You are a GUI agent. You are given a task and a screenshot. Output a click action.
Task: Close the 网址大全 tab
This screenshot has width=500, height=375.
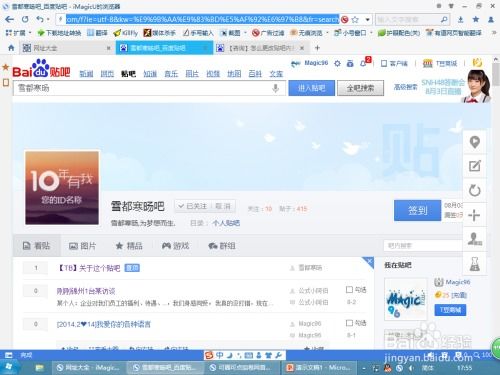tap(108, 48)
